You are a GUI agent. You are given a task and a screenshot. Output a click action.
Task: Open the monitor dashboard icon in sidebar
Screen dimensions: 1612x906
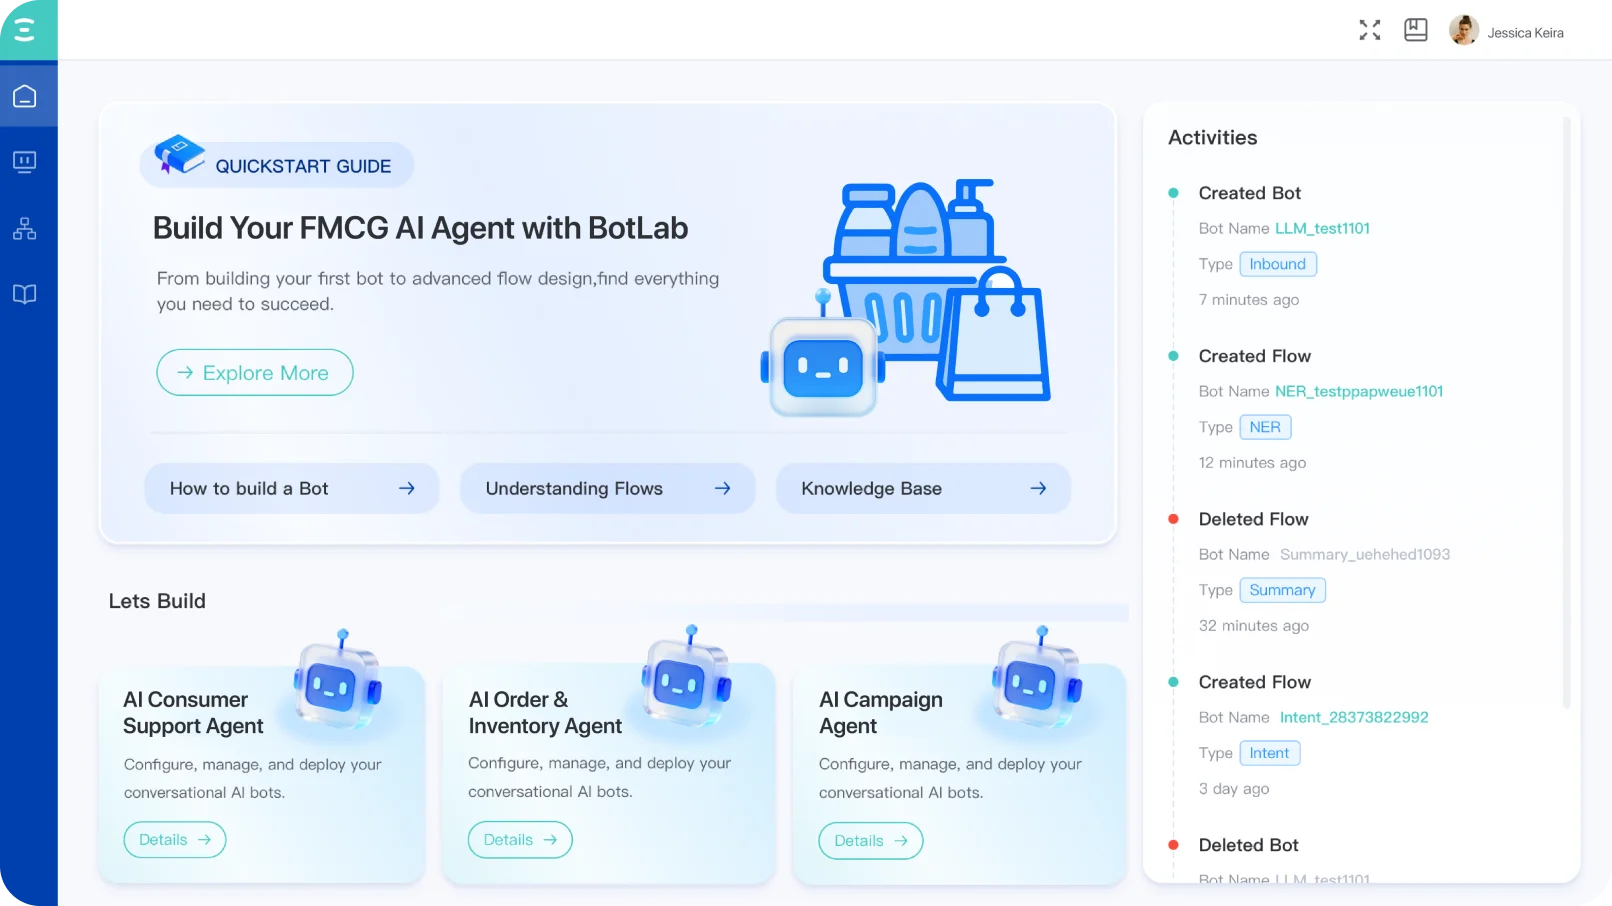[x=25, y=162]
